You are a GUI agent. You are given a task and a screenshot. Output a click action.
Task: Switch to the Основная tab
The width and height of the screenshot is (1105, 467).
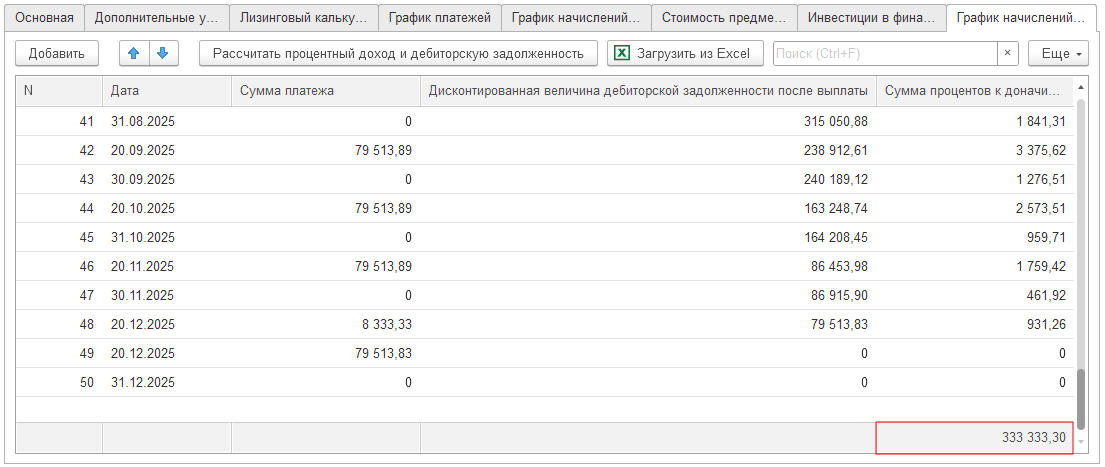tap(43, 18)
